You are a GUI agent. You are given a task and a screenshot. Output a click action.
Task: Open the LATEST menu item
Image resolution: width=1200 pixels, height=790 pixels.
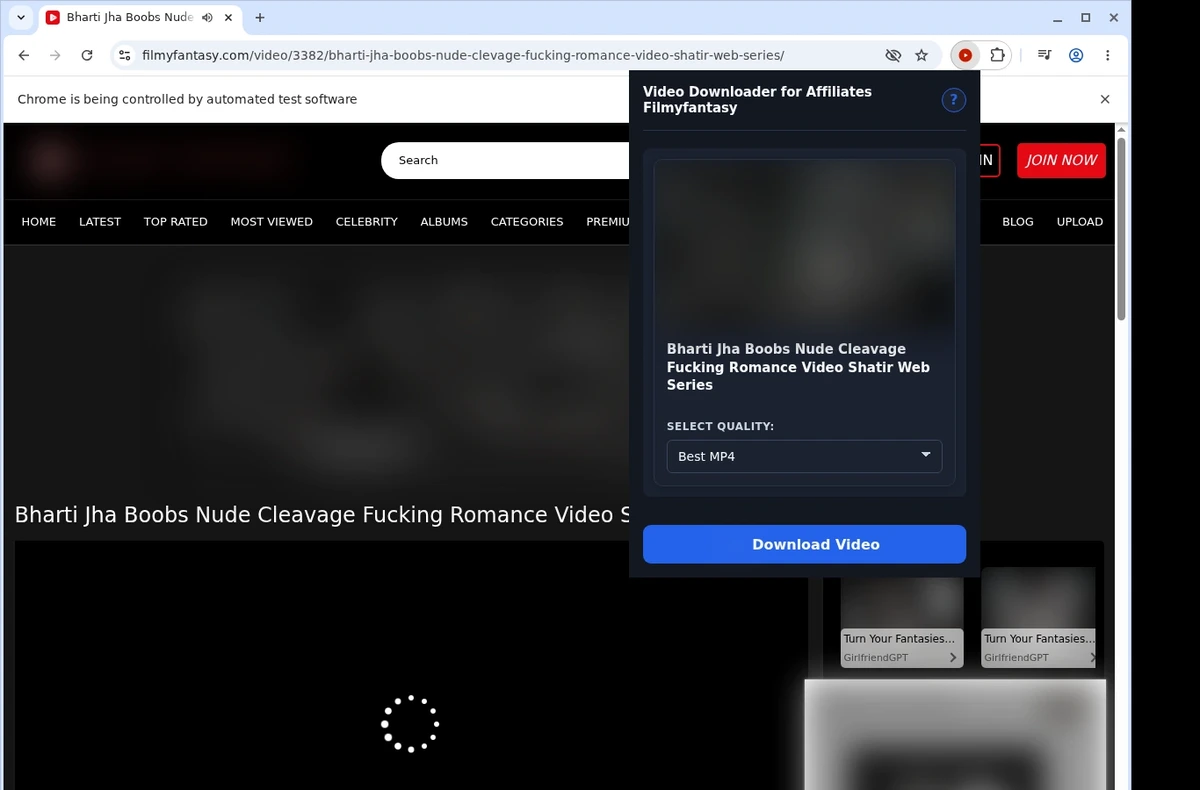(x=100, y=222)
